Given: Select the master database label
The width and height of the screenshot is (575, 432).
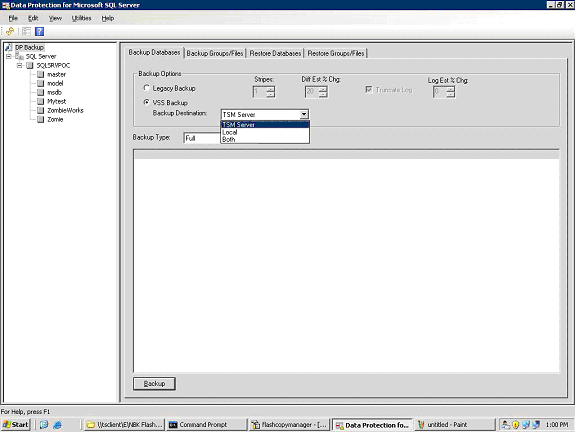Looking at the screenshot, I should (x=56, y=74).
